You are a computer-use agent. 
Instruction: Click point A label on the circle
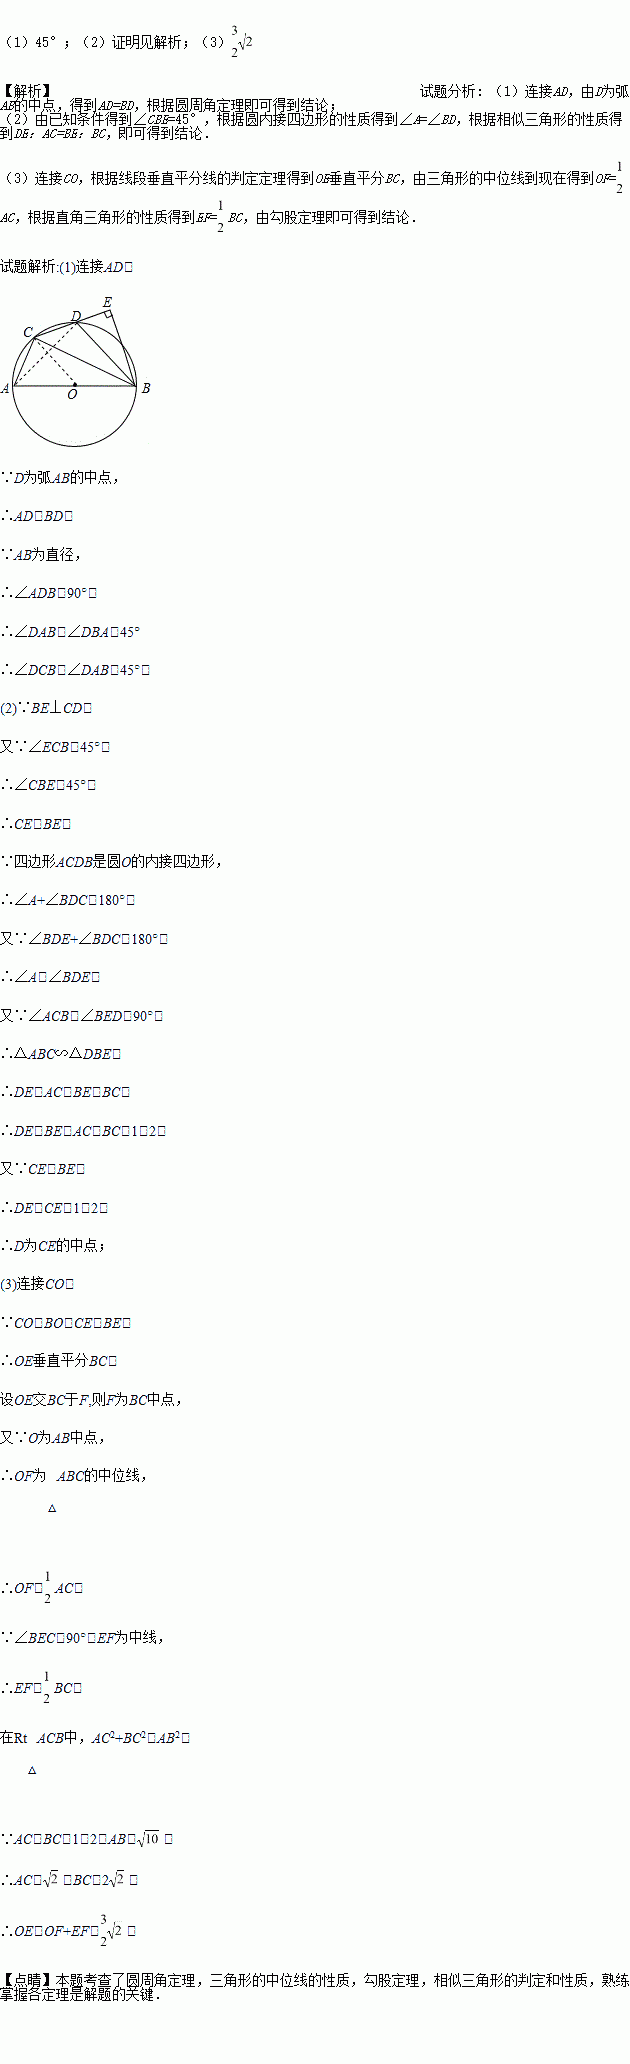coord(5,388)
